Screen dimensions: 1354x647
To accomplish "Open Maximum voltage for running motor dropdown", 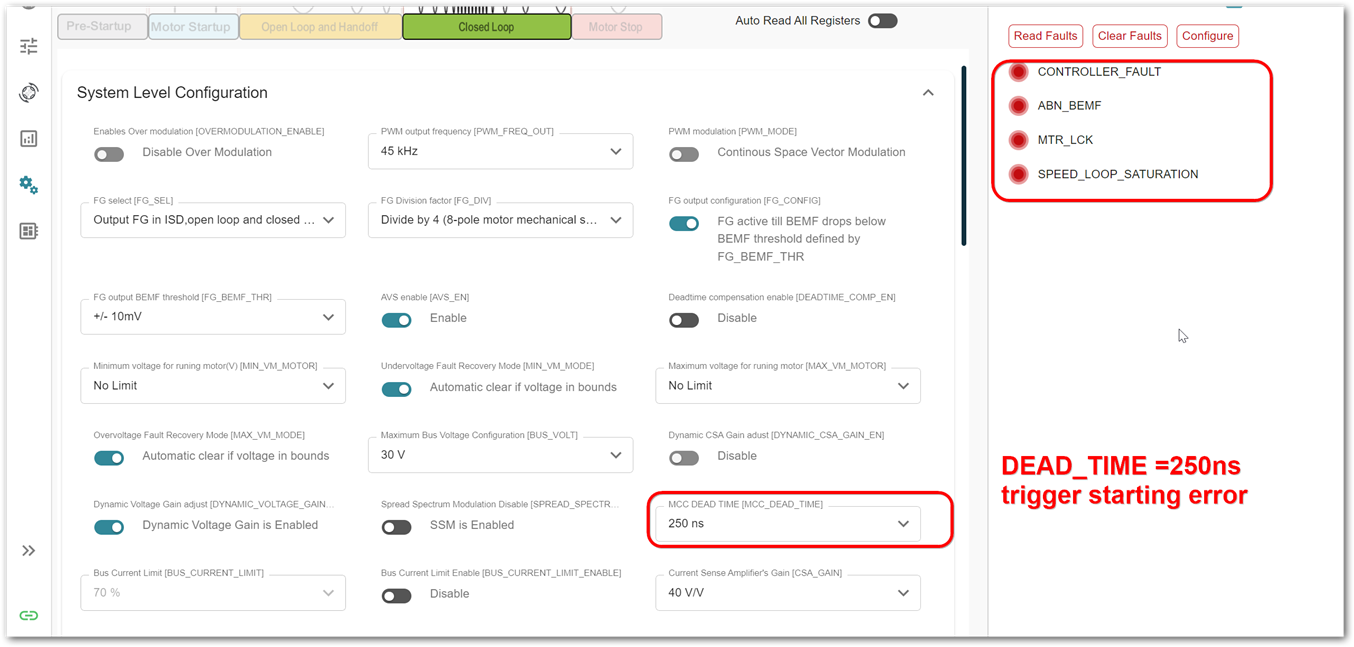I will (788, 385).
